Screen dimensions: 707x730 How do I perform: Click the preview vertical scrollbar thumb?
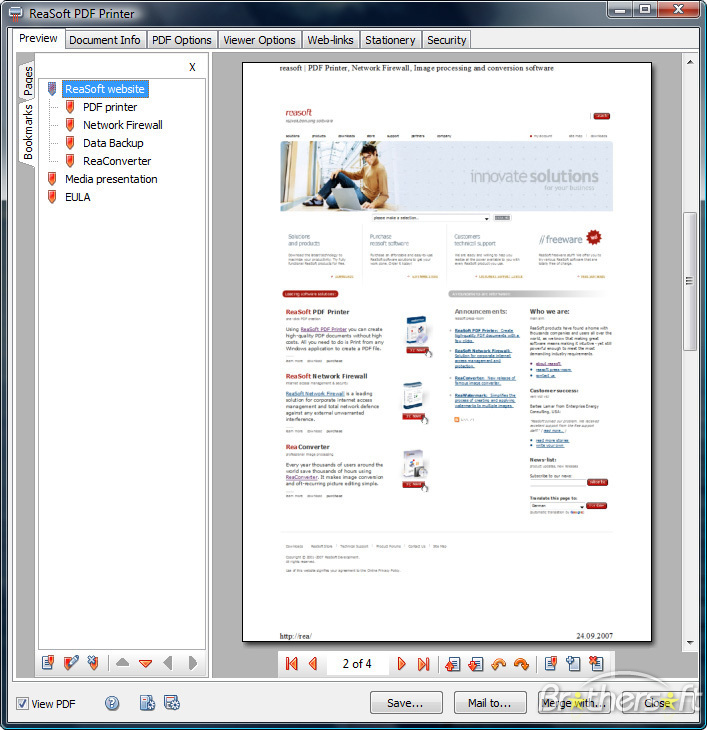(x=690, y=281)
